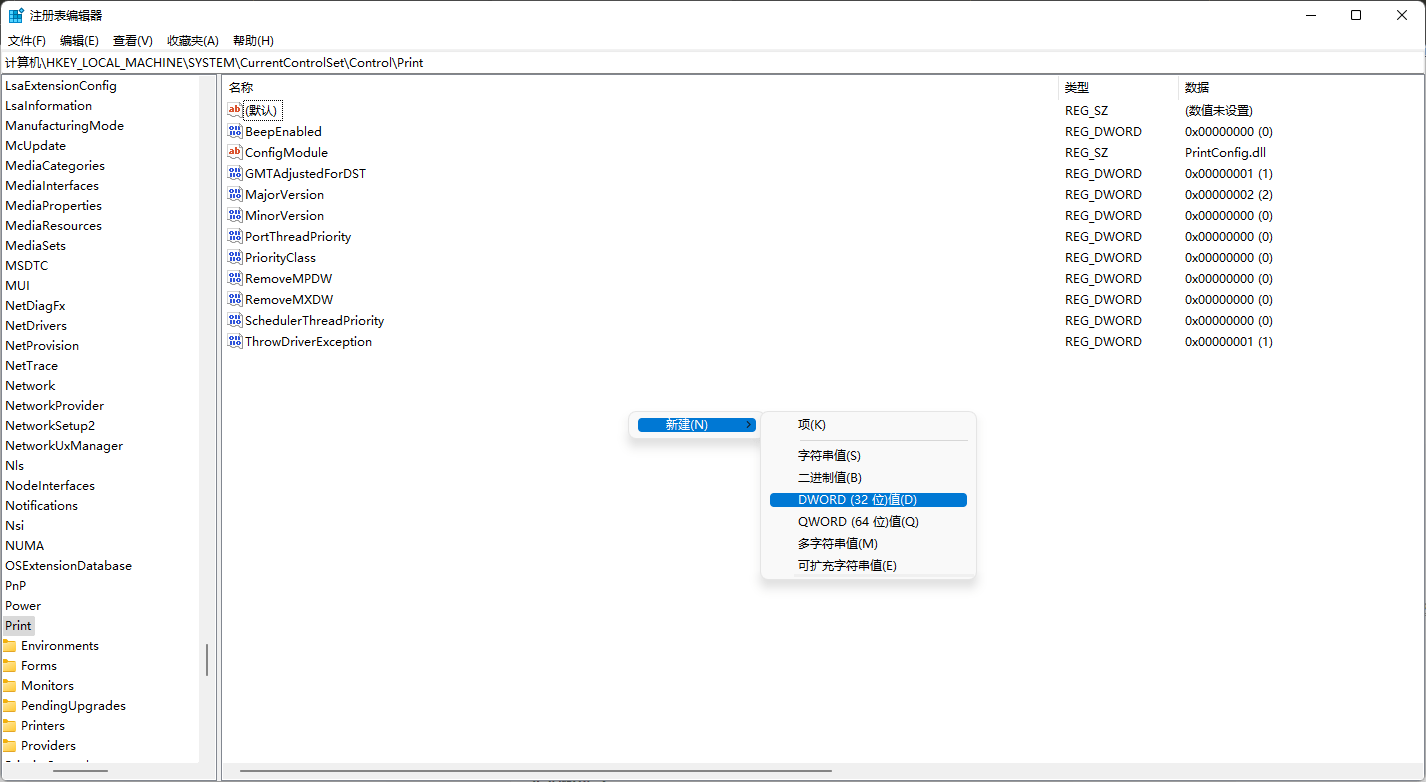The image size is (1426, 782).
Task: Select the PnP key in the tree
Action: tap(16, 585)
